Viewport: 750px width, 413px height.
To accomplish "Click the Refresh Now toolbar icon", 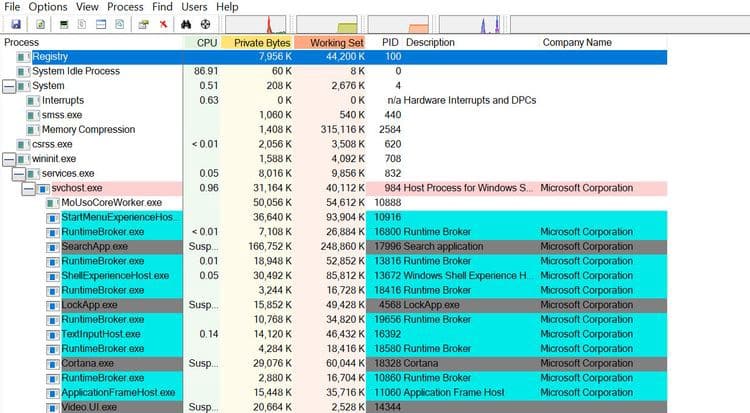I will point(41,24).
